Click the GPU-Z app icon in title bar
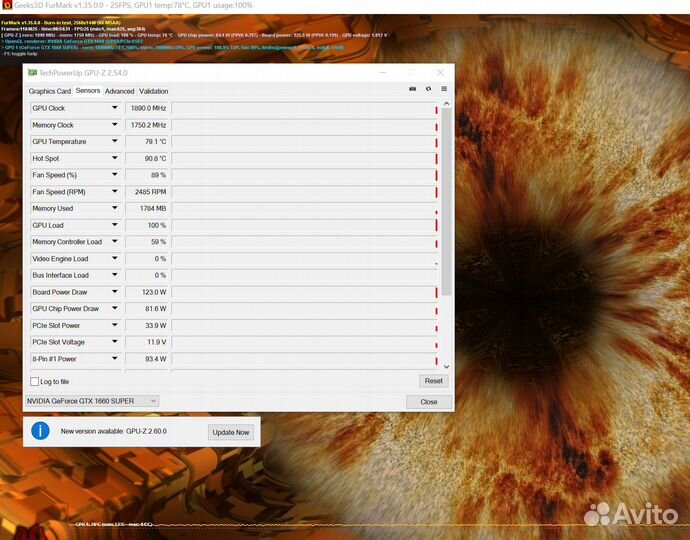The height and width of the screenshot is (540, 690). (x=32, y=73)
